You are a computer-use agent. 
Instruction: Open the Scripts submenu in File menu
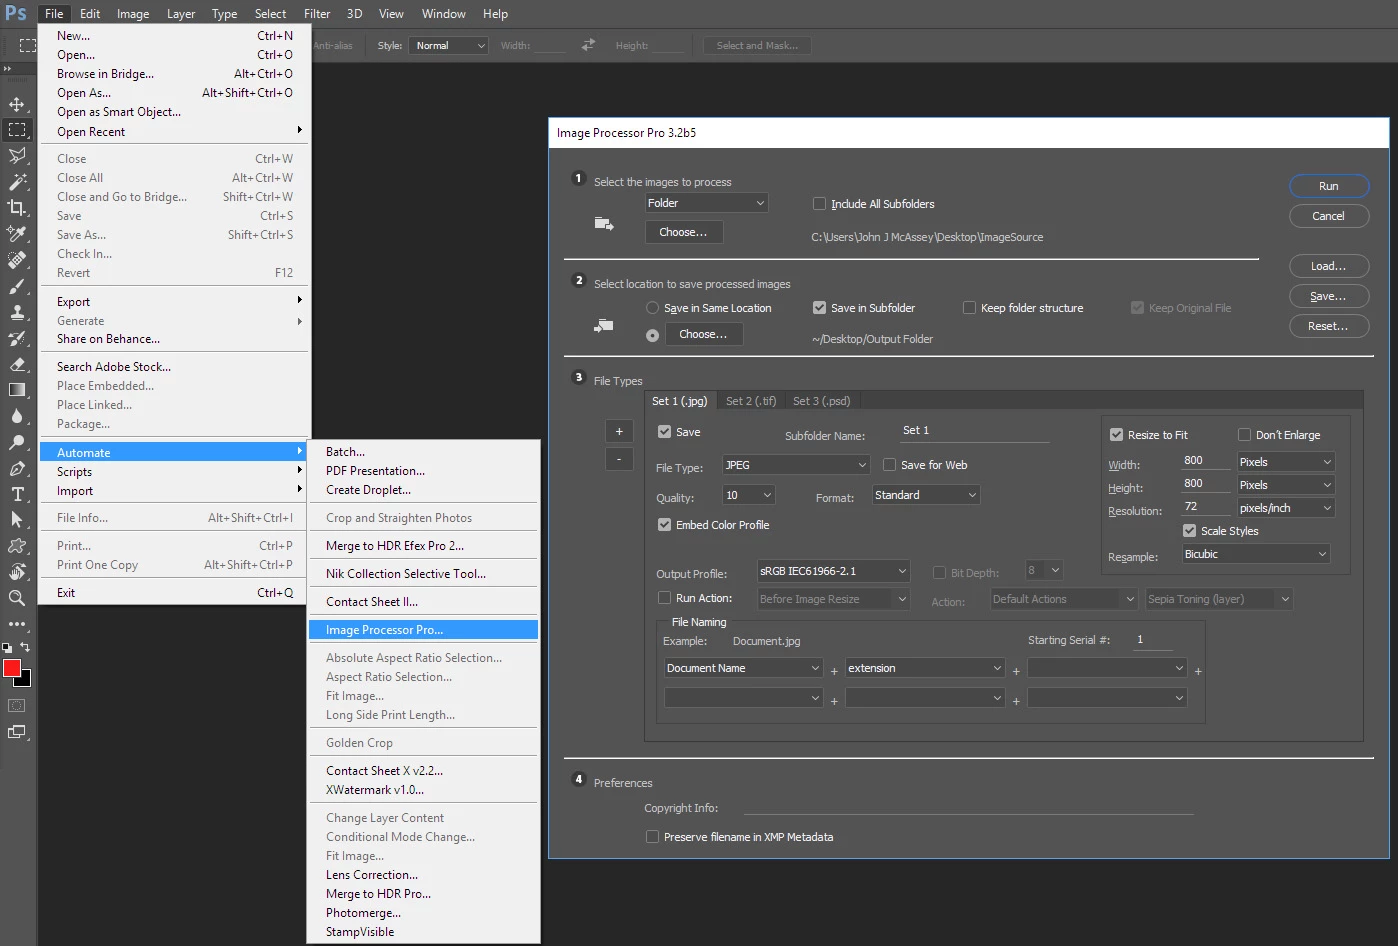[174, 472]
